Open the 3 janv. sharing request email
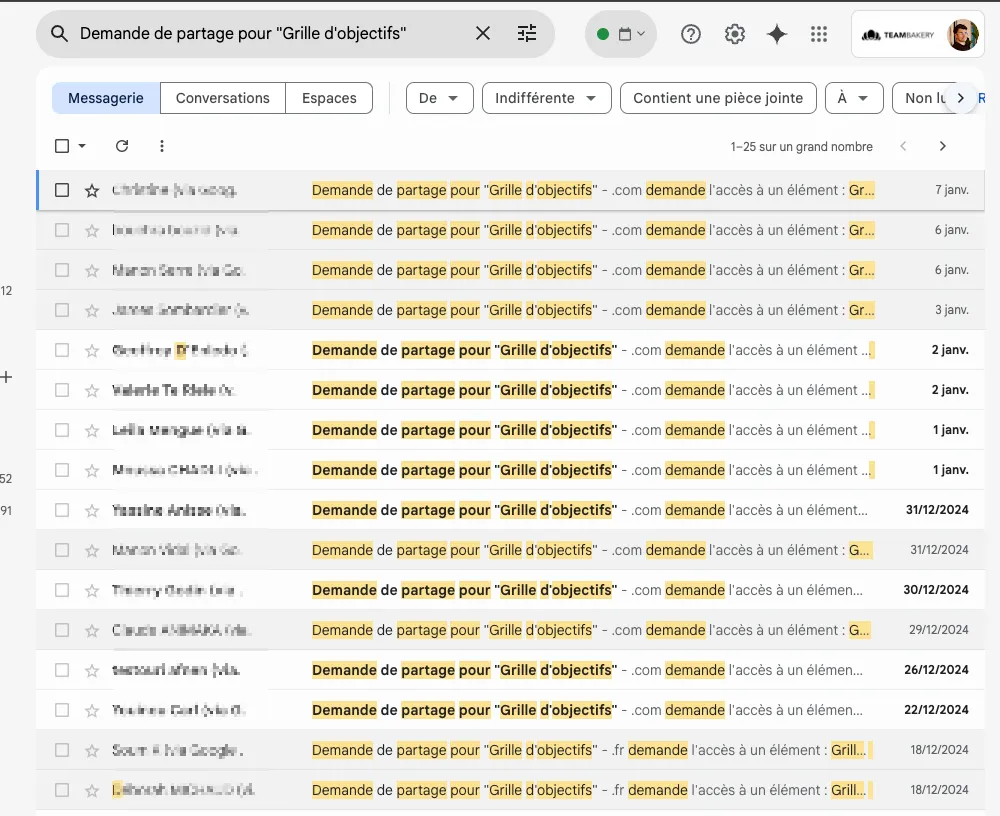1000x816 pixels. (x=510, y=310)
